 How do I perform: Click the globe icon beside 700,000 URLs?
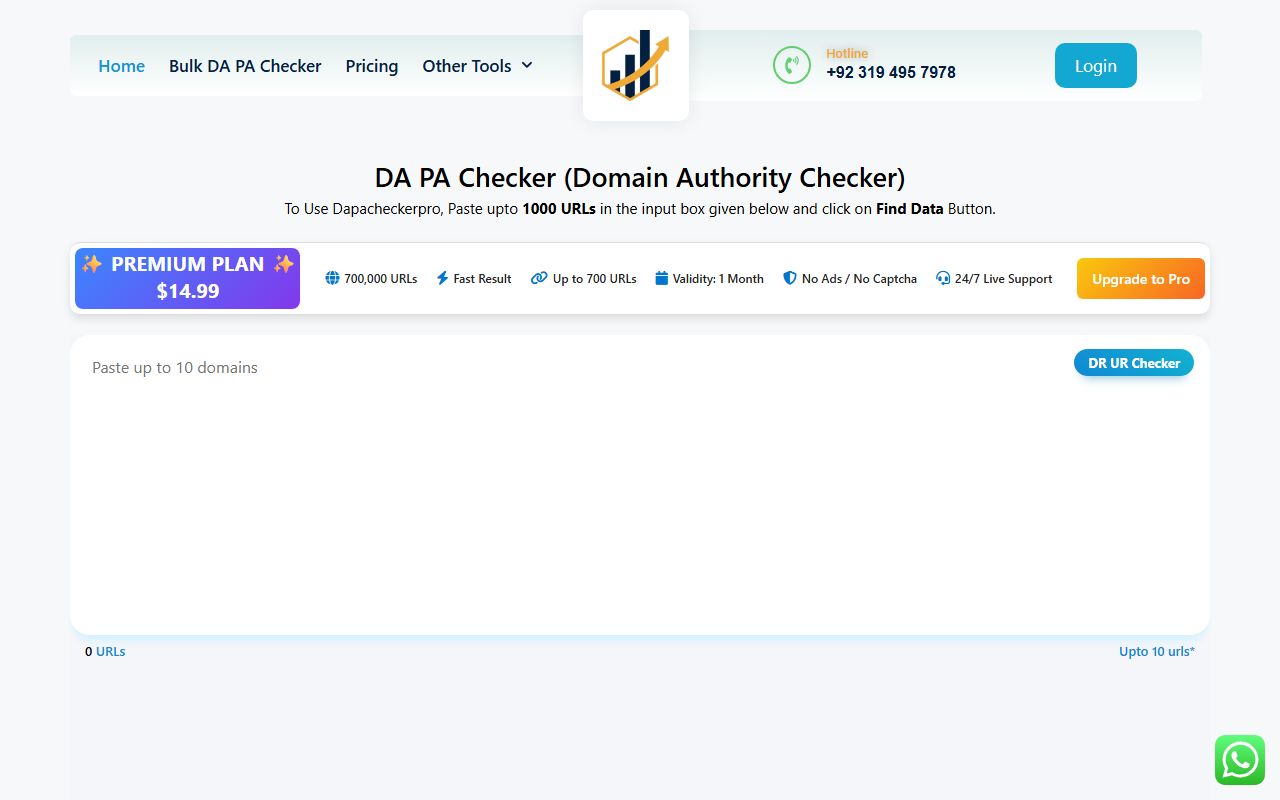[x=332, y=278]
